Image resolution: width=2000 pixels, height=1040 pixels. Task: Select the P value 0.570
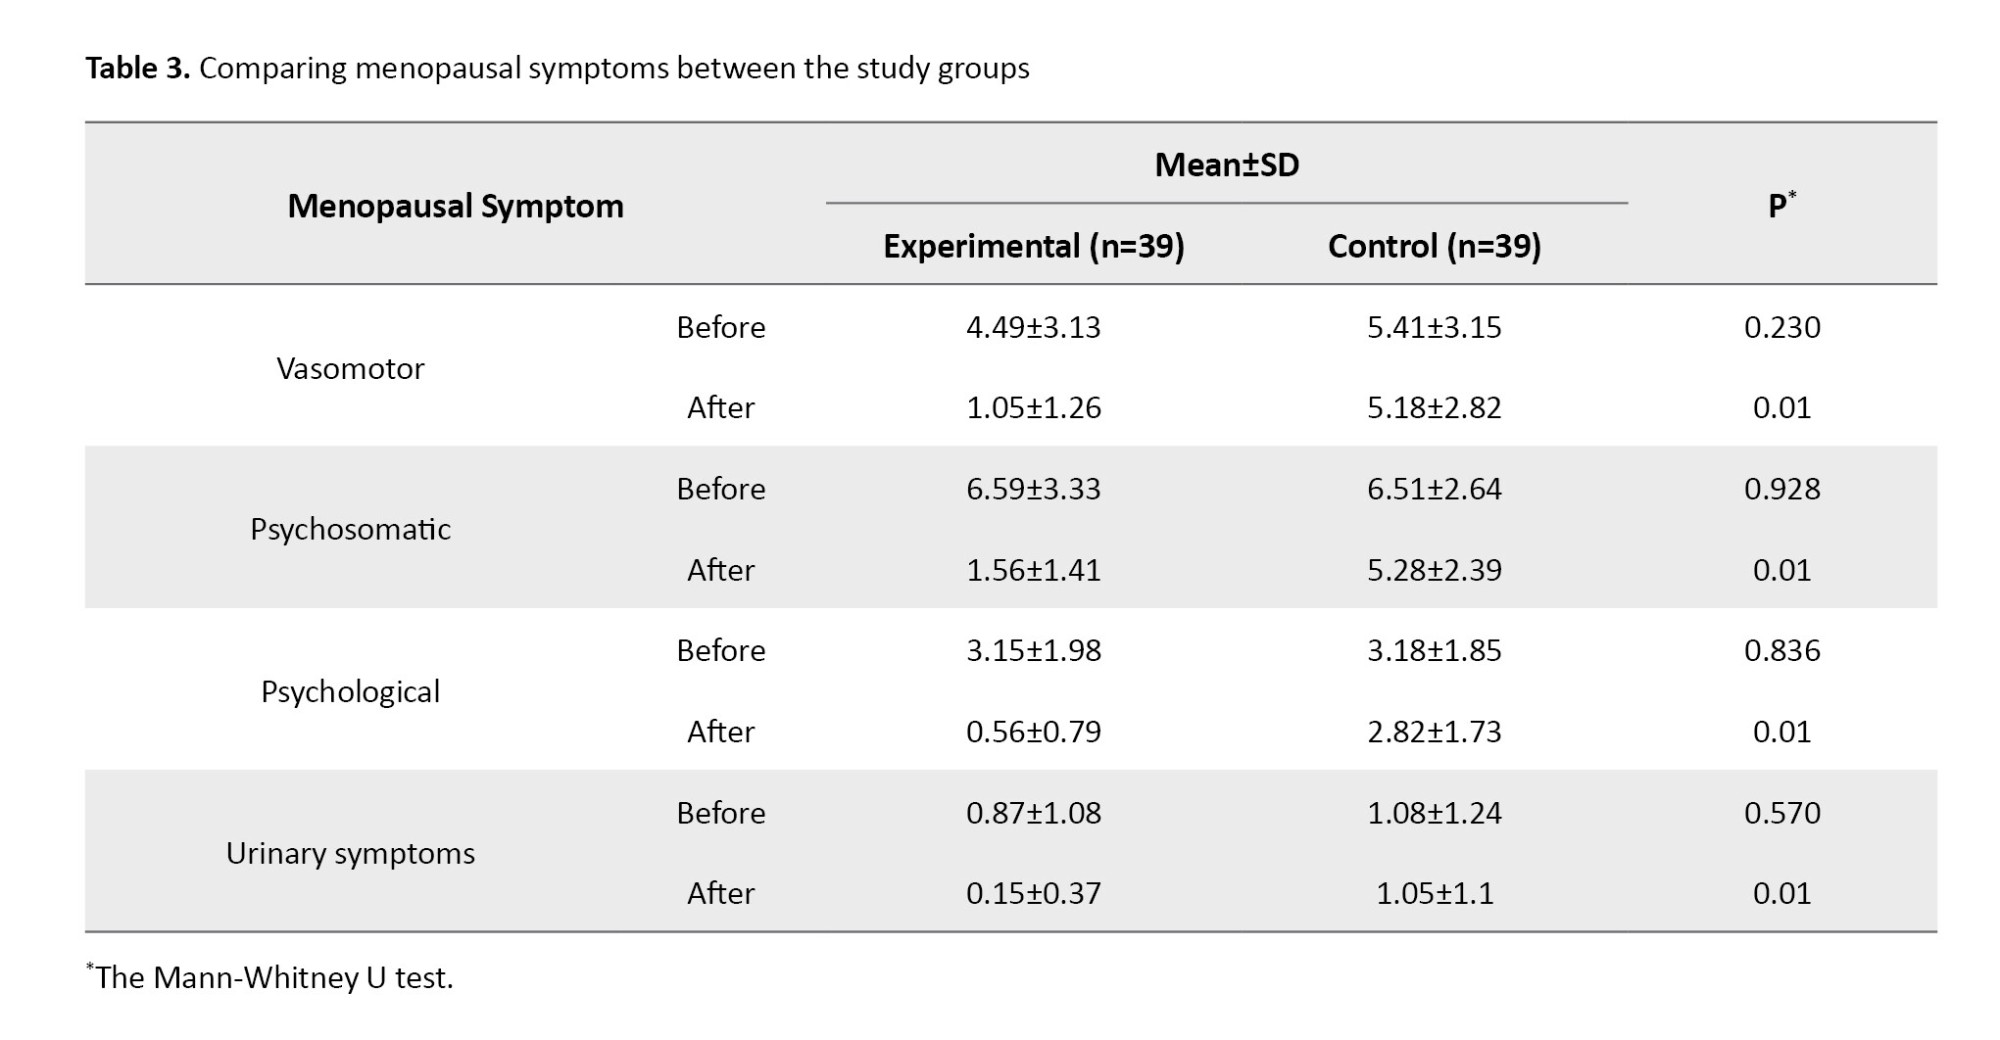1781,813
